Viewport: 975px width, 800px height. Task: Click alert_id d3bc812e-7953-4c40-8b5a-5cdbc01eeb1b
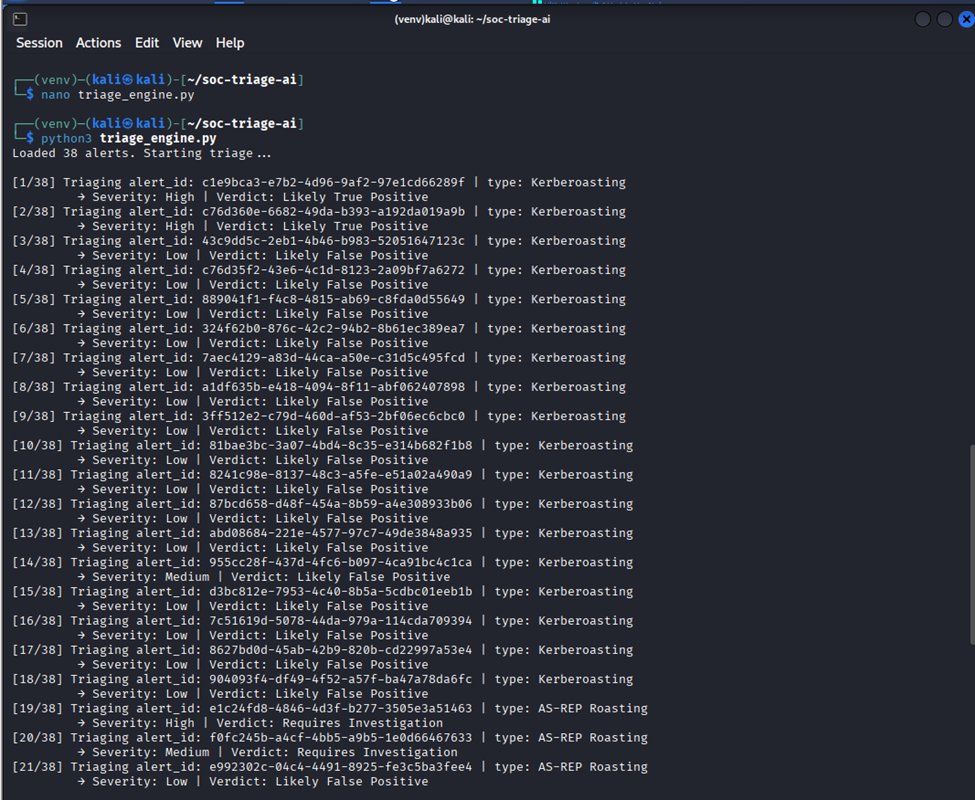tap(340, 591)
